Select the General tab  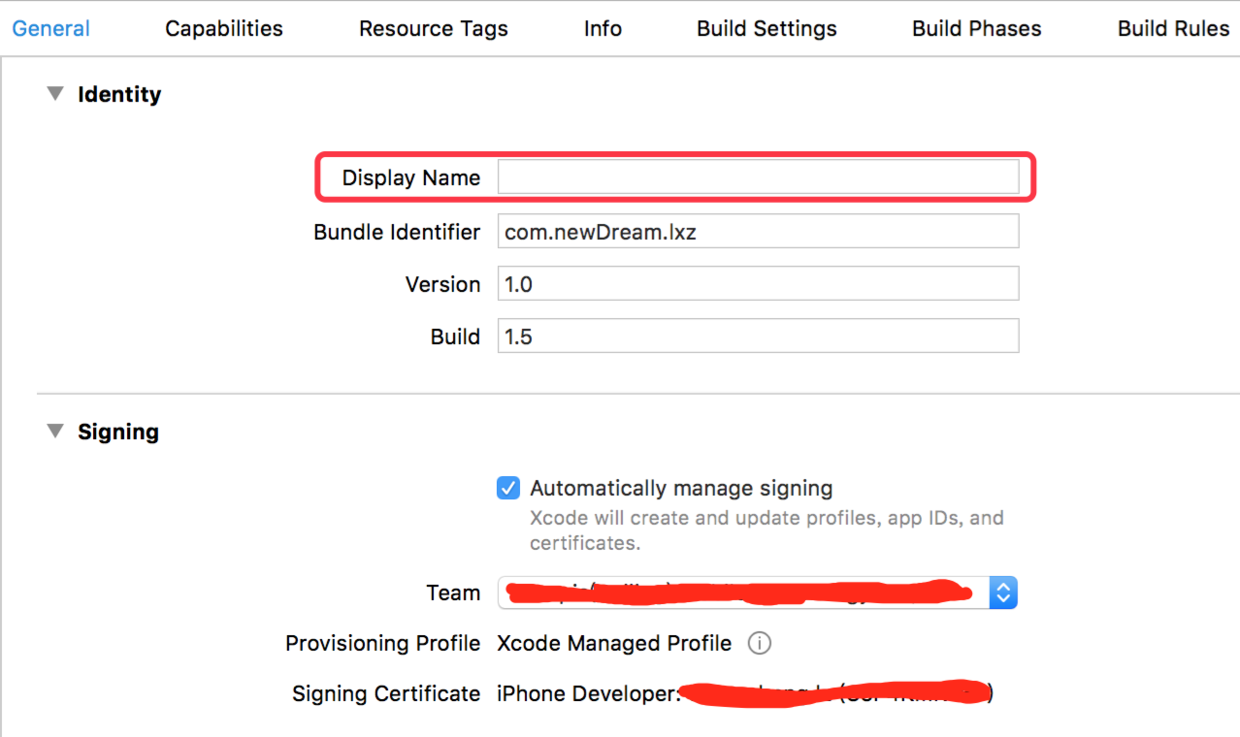[51, 29]
